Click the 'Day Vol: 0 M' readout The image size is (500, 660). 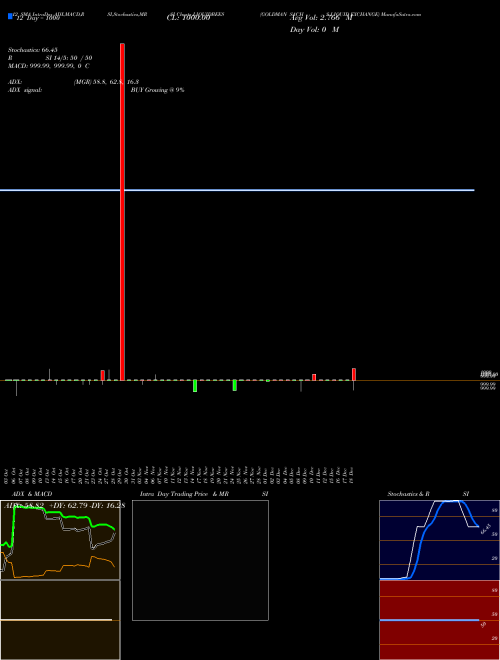click(x=314, y=30)
